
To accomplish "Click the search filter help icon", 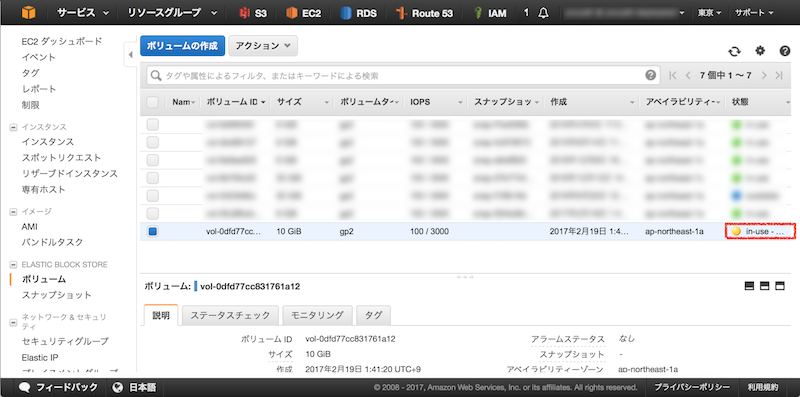I will tap(650, 76).
